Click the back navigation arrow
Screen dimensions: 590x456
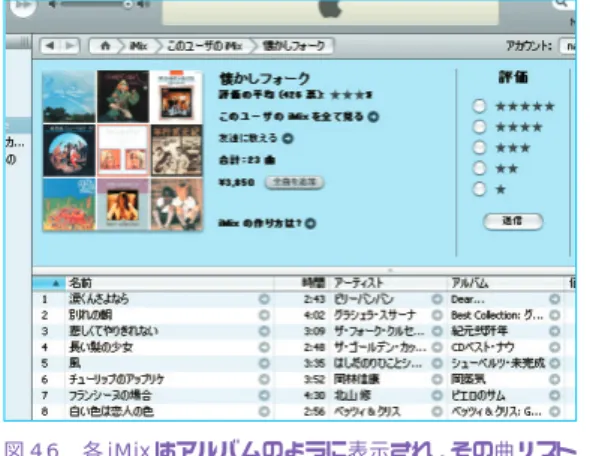[50, 46]
